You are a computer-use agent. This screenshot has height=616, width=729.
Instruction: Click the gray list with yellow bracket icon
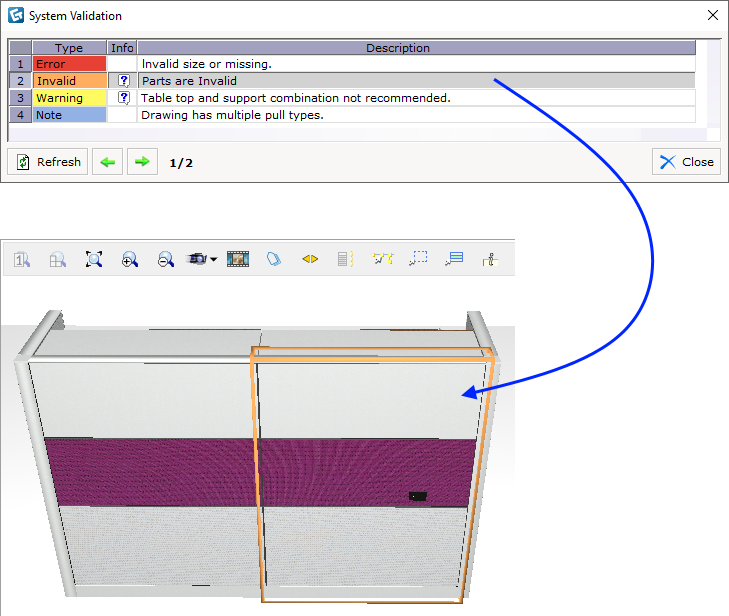345,259
